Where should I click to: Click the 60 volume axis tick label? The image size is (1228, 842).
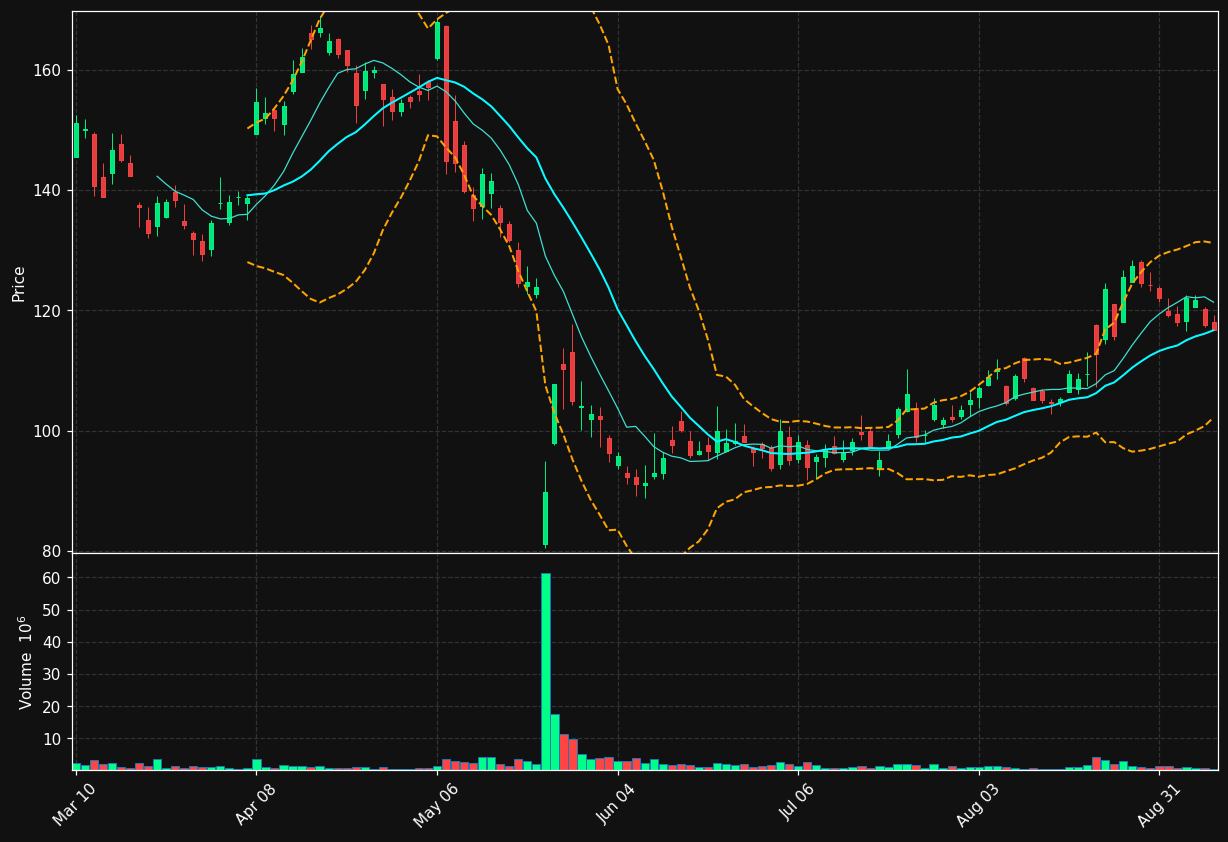point(52,578)
